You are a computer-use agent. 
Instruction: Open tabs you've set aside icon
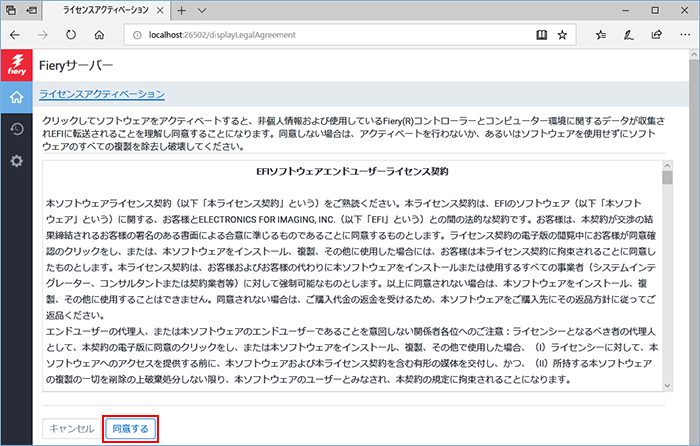[x=11, y=10]
